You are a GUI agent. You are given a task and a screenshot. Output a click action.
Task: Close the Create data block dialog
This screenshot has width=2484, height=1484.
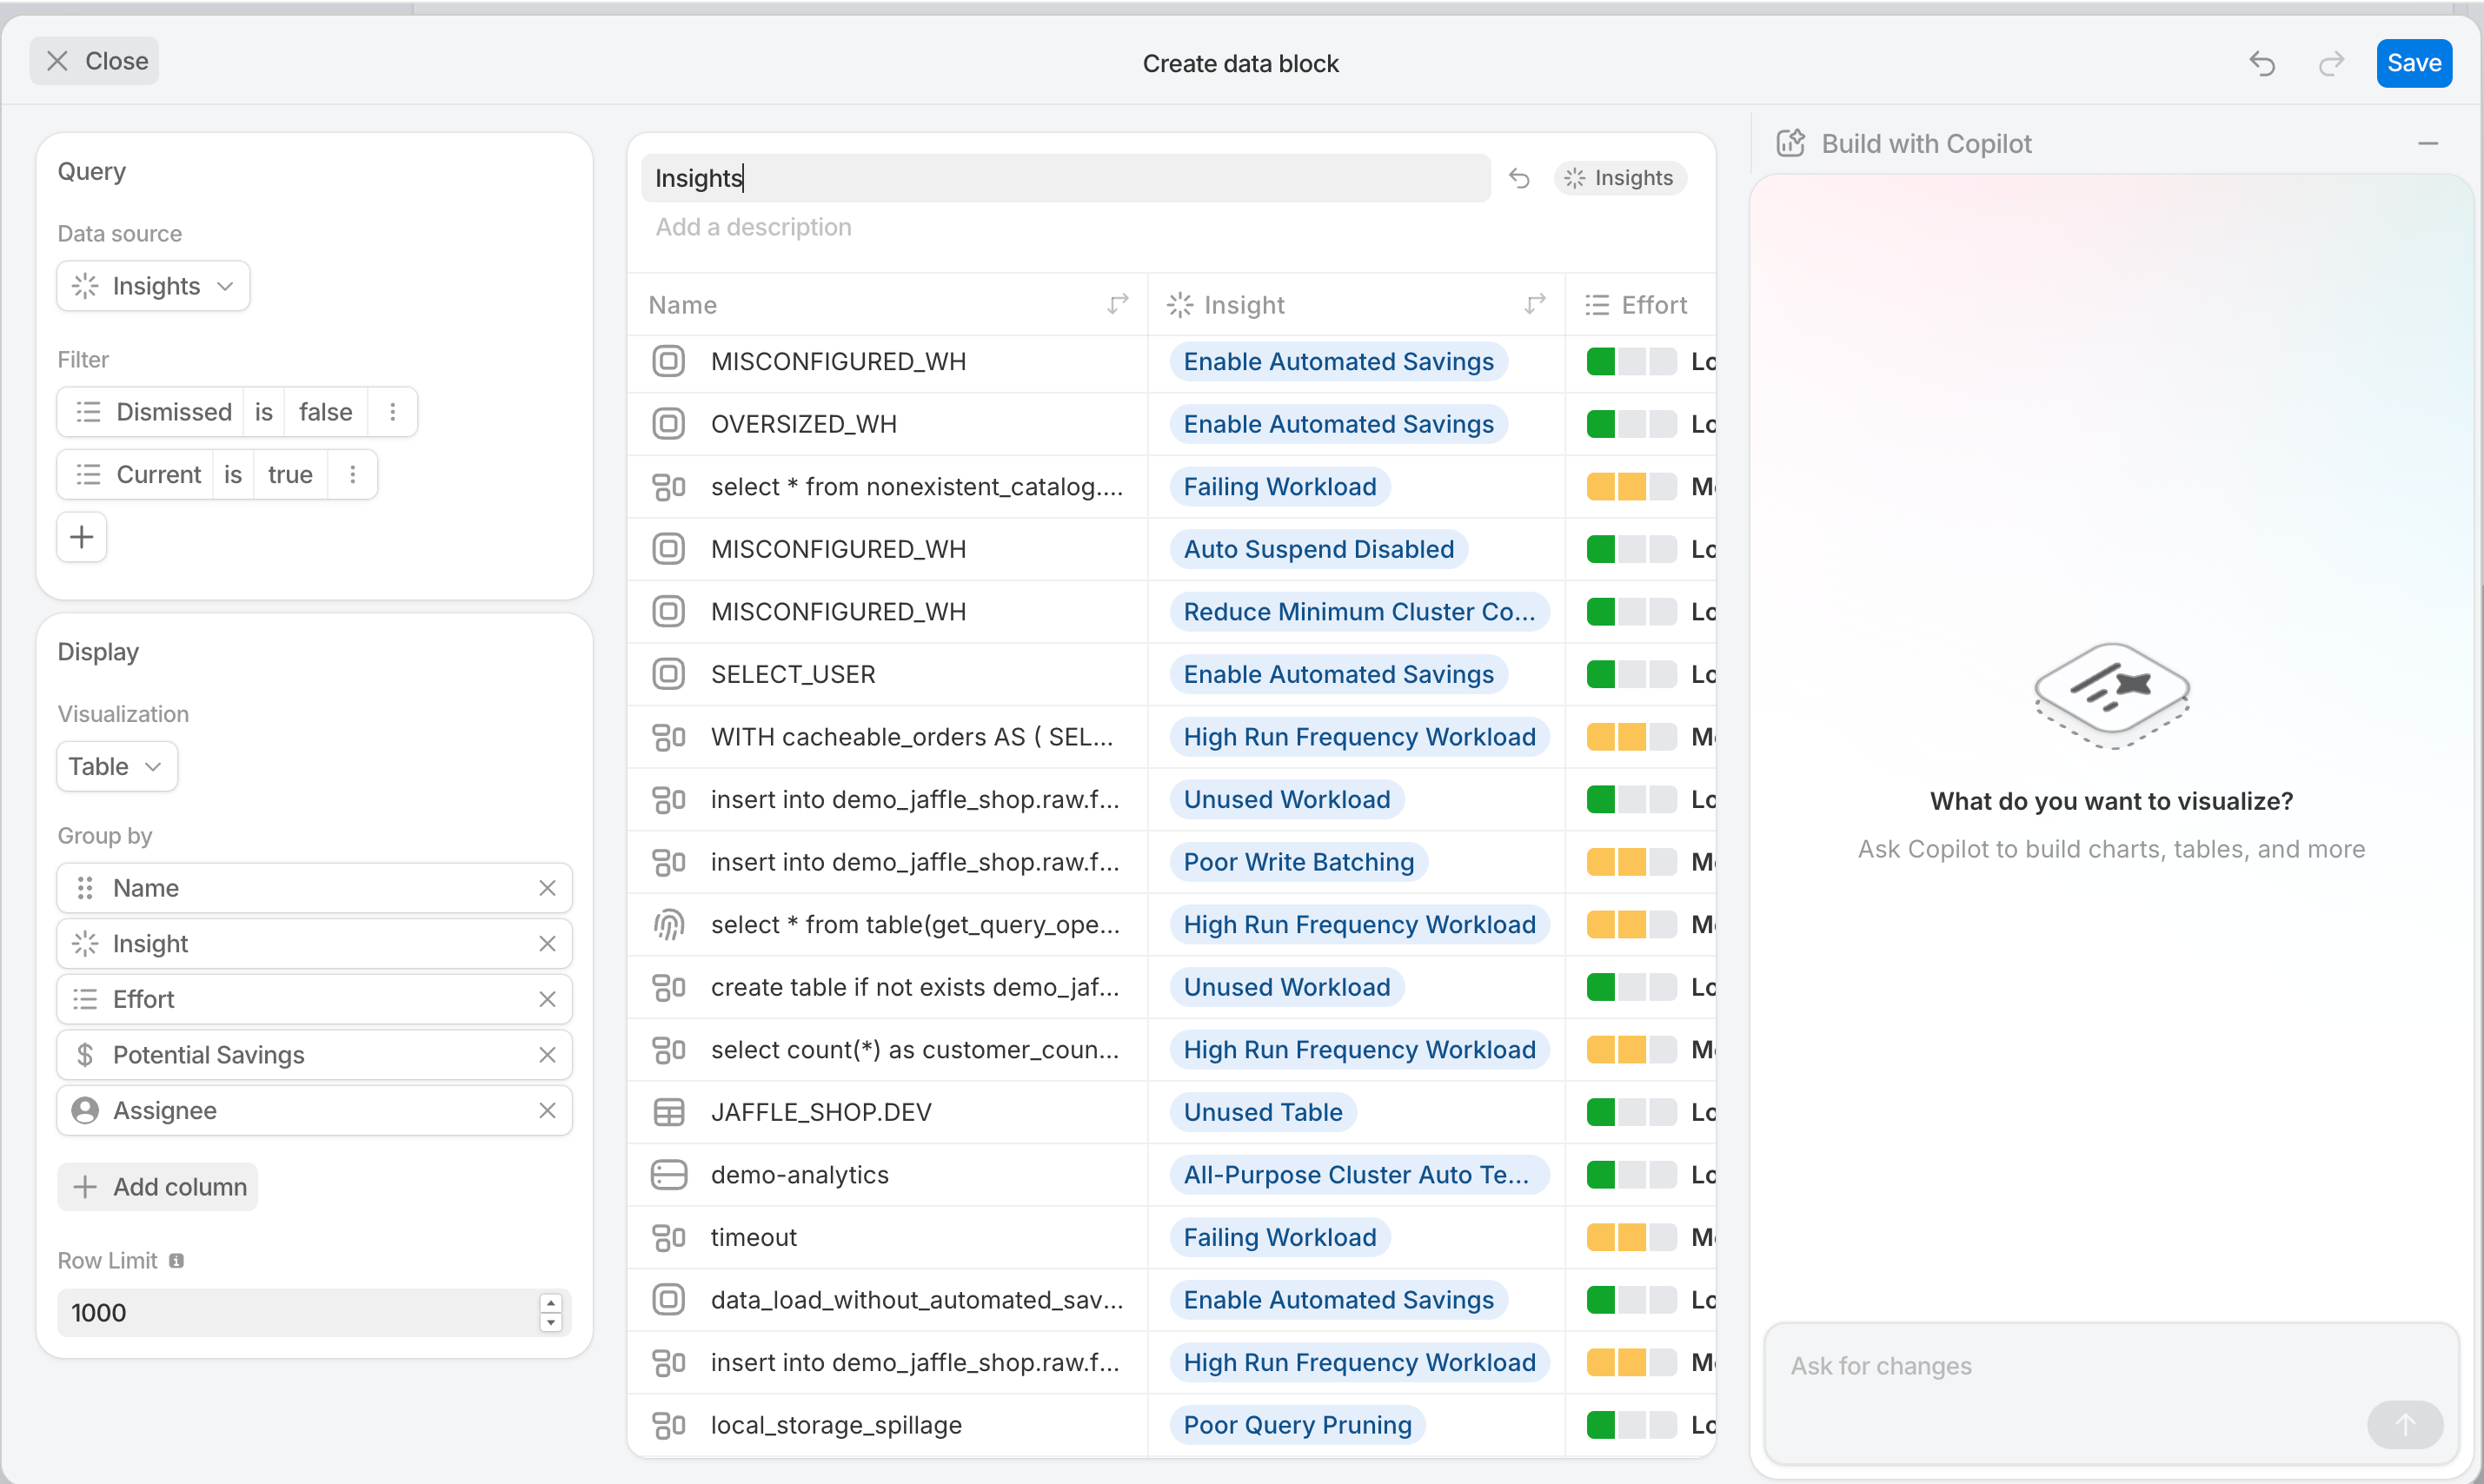tap(95, 61)
